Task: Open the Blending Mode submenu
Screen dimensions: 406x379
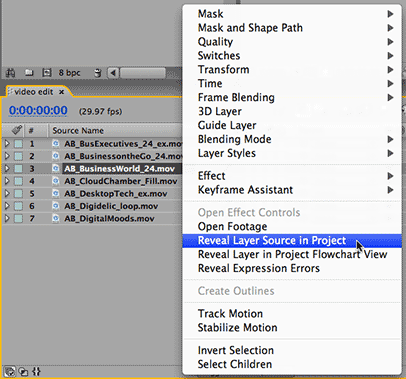Action: tap(292, 139)
